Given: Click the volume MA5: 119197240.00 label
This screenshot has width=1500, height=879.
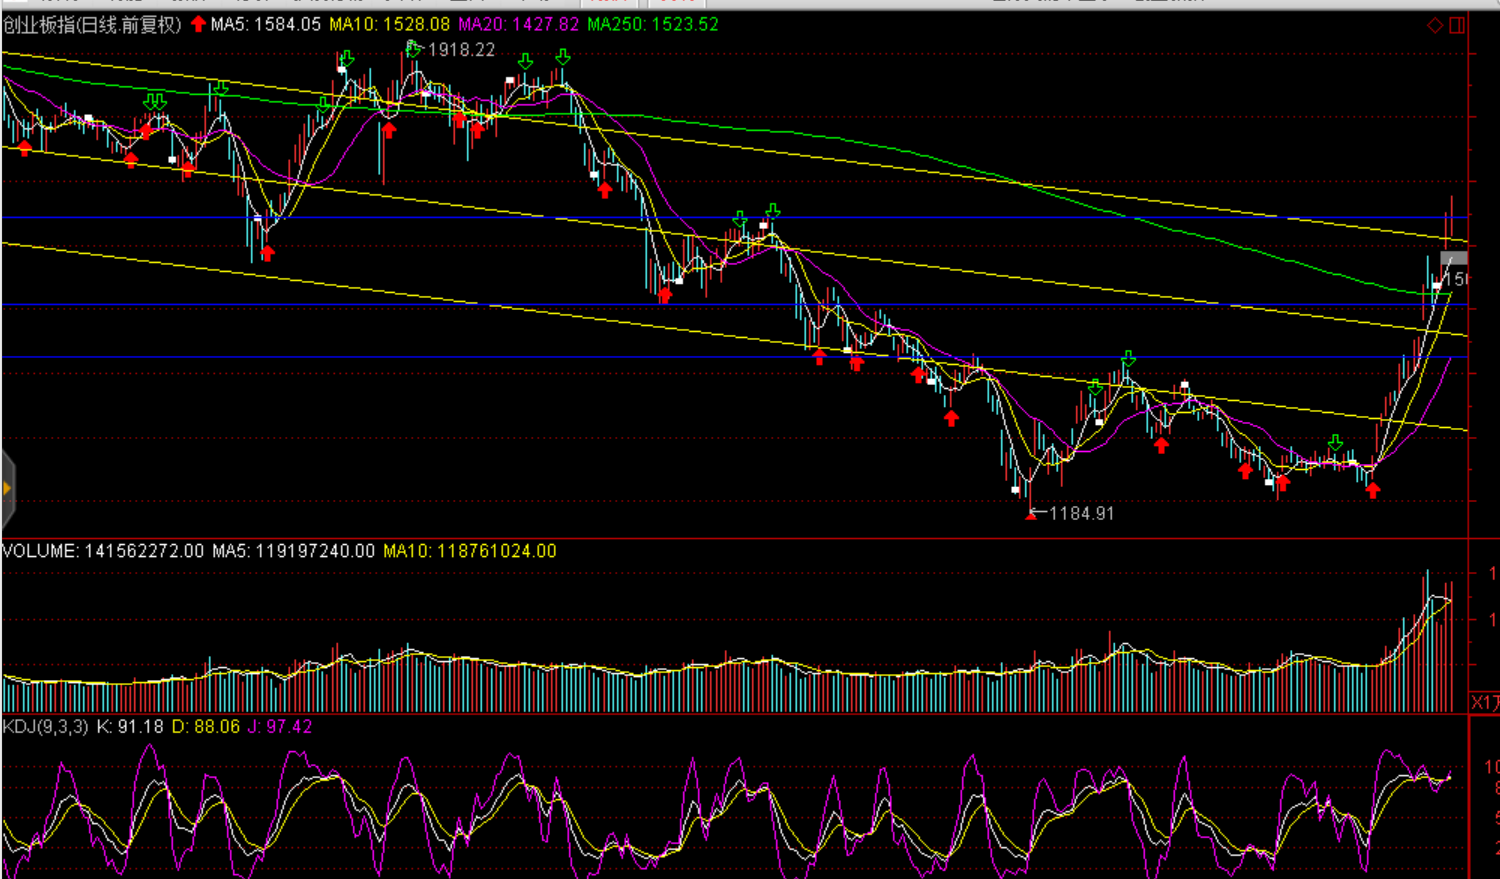Looking at the screenshot, I should 293,551.
